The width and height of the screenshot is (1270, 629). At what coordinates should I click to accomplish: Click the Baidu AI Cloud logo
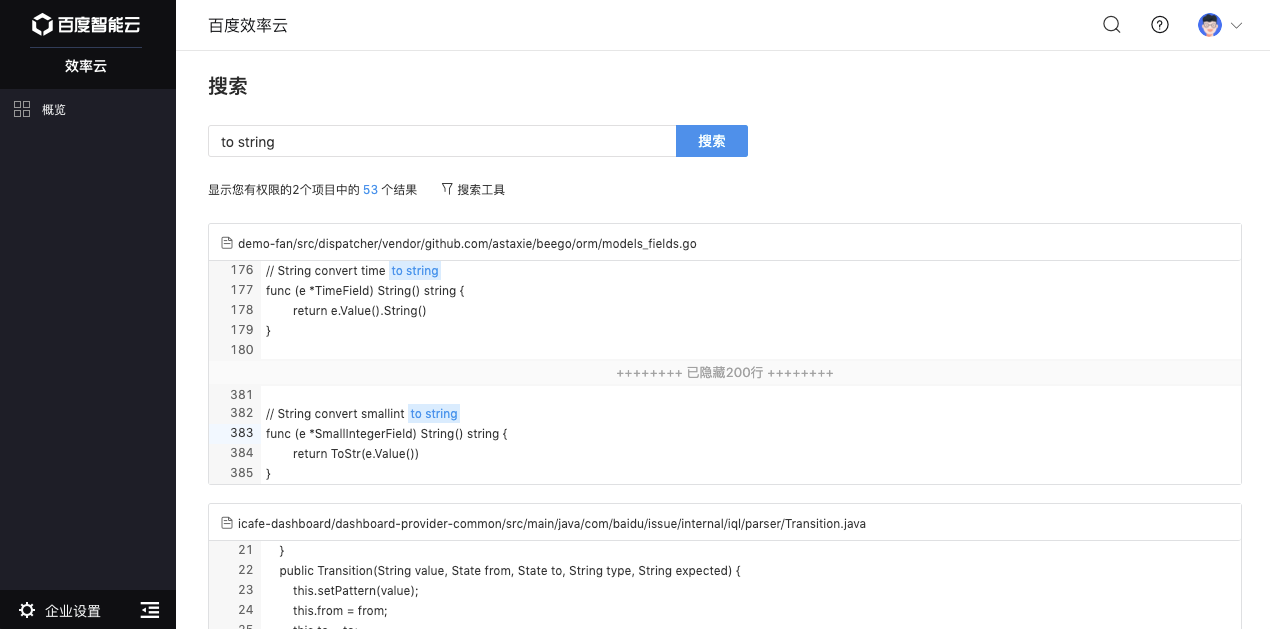coord(86,24)
